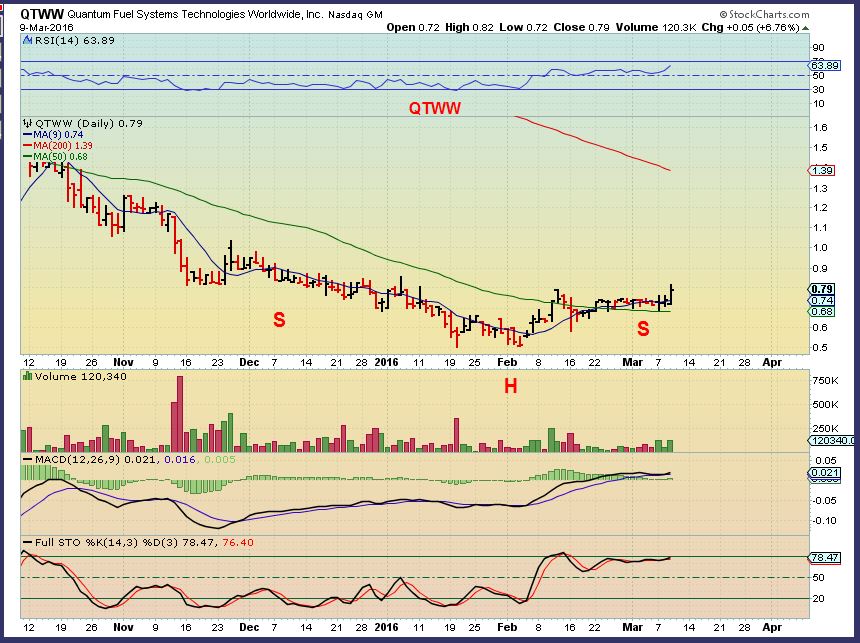Click the red 76.40 stochastic %D value
This screenshot has height=643, width=860.
click(238, 543)
